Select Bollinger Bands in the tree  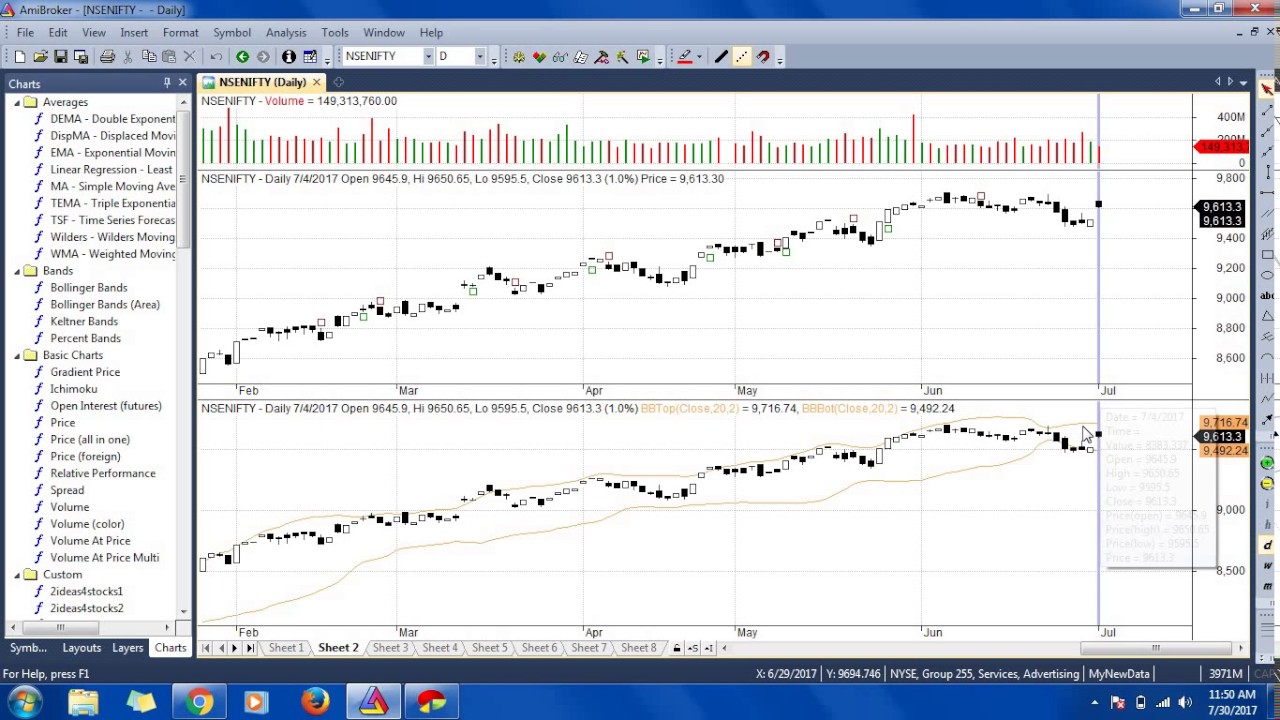pos(89,288)
